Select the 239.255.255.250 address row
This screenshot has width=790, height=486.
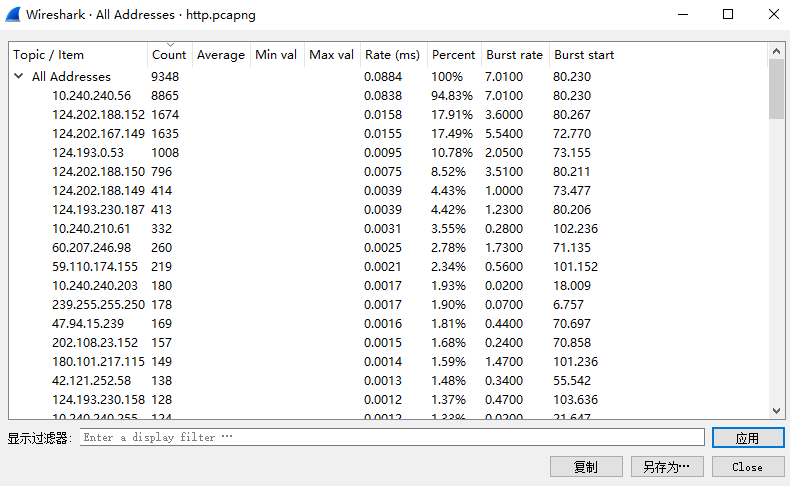click(x=388, y=305)
